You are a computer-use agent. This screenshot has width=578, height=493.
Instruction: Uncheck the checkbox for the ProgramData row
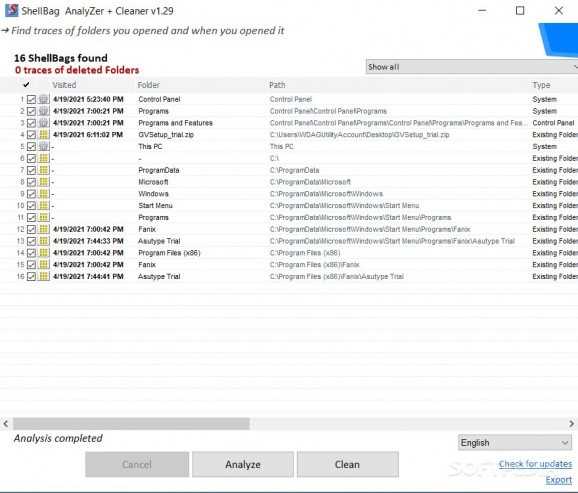[x=31, y=170]
